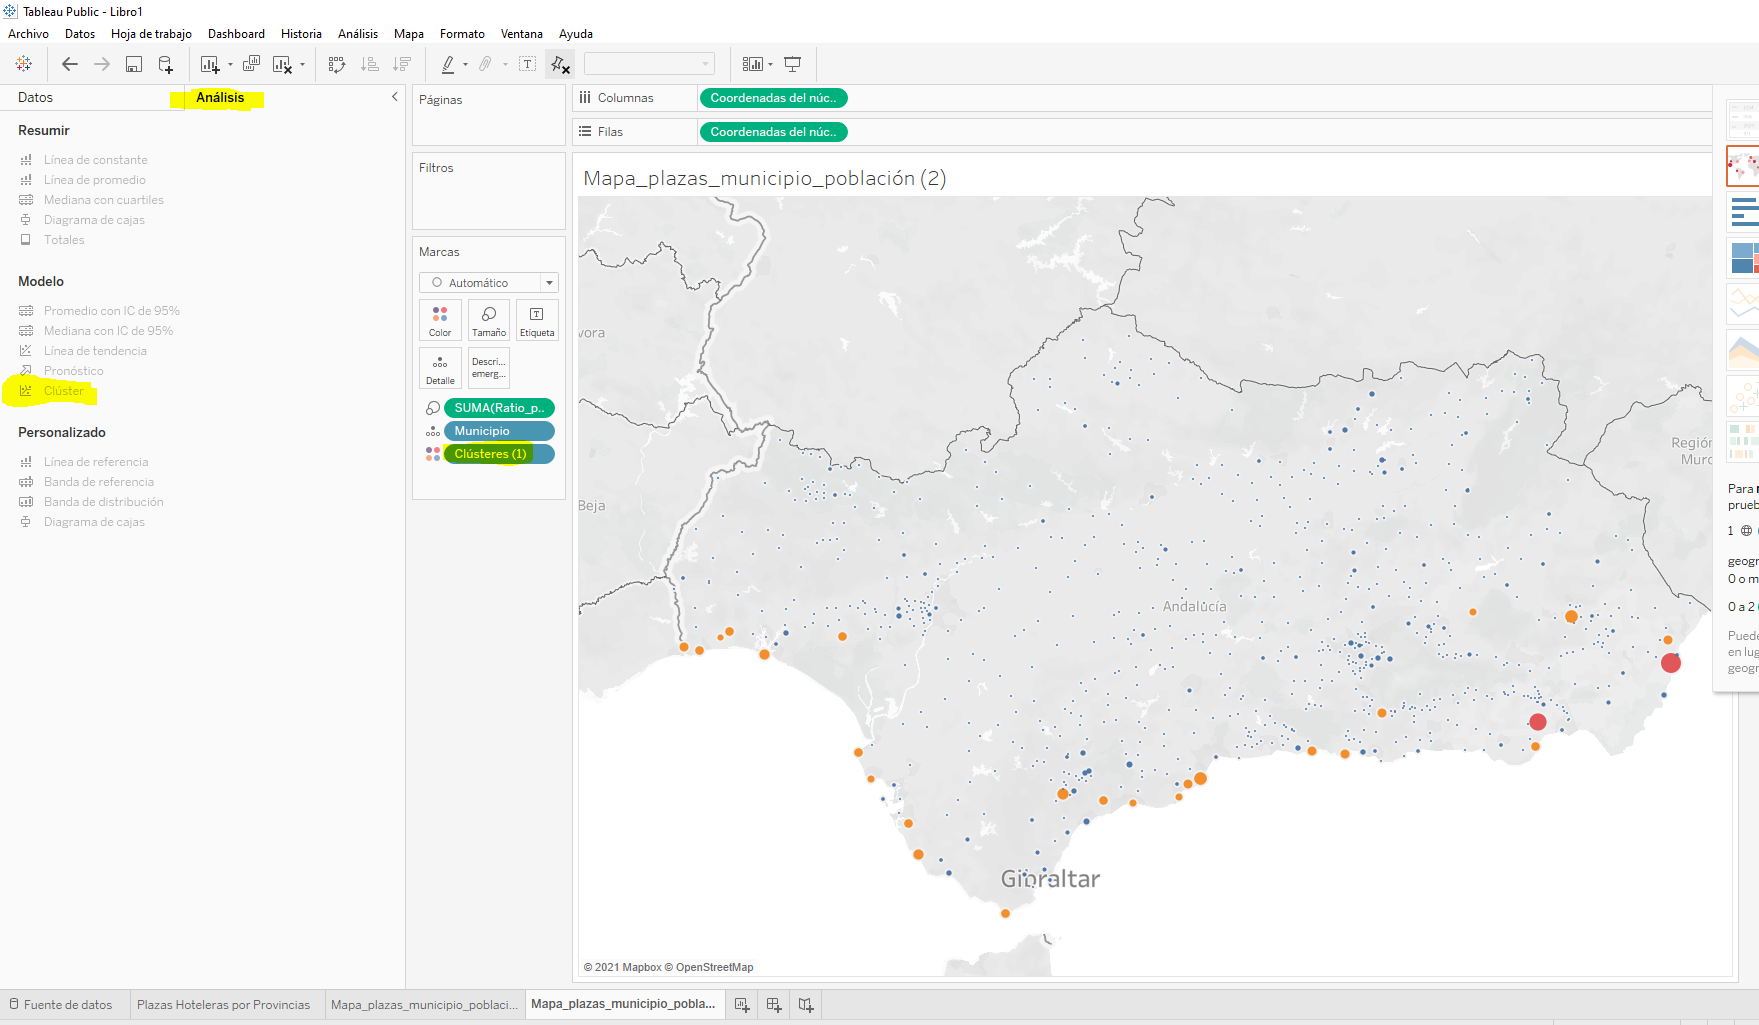The image size is (1759, 1025).
Task: Toggle the highlight pen in the toolbar
Action: (x=449, y=63)
